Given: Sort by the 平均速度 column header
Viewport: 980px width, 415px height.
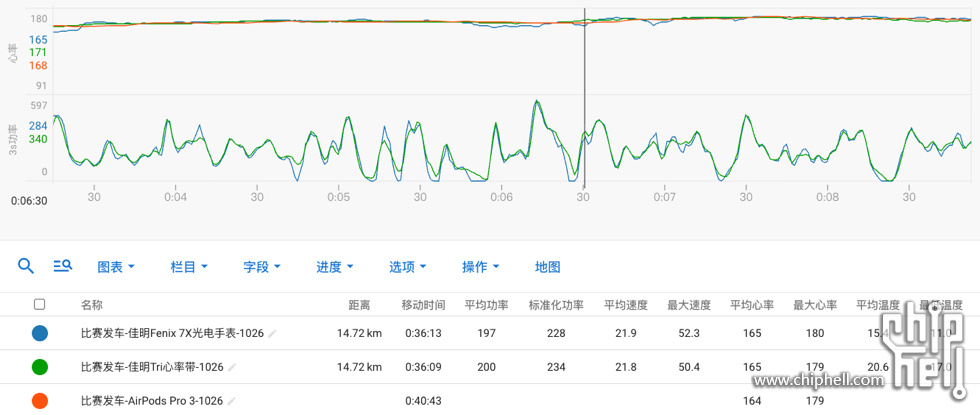Looking at the screenshot, I should coord(626,305).
